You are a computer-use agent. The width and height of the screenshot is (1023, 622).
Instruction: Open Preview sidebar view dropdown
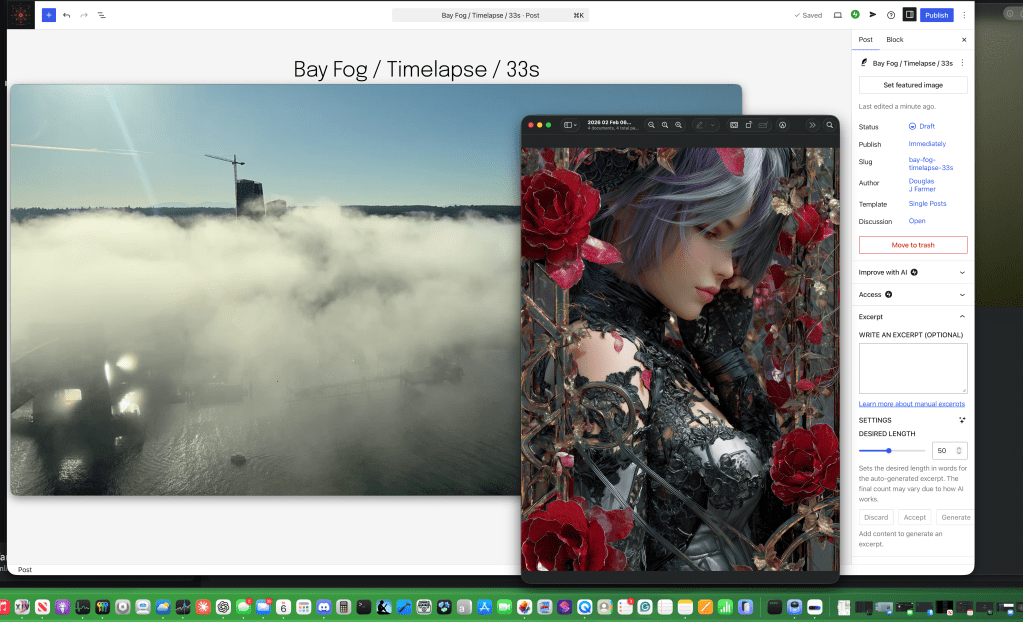point(570,125)
